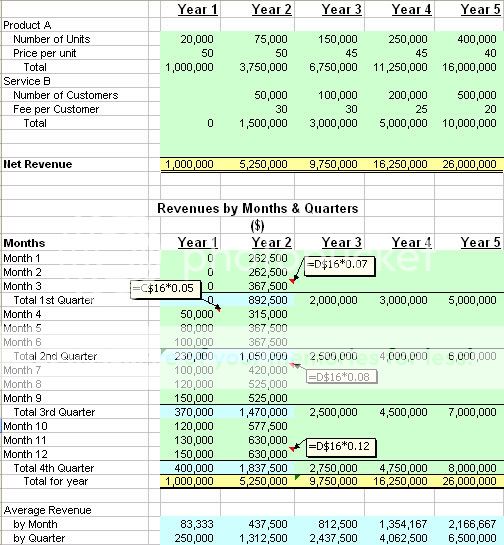Select the Total 1st Quarter Year 2 value 892,500
Image resolution: width=504 pixels, height=545 pixels.
pos(268,300)
